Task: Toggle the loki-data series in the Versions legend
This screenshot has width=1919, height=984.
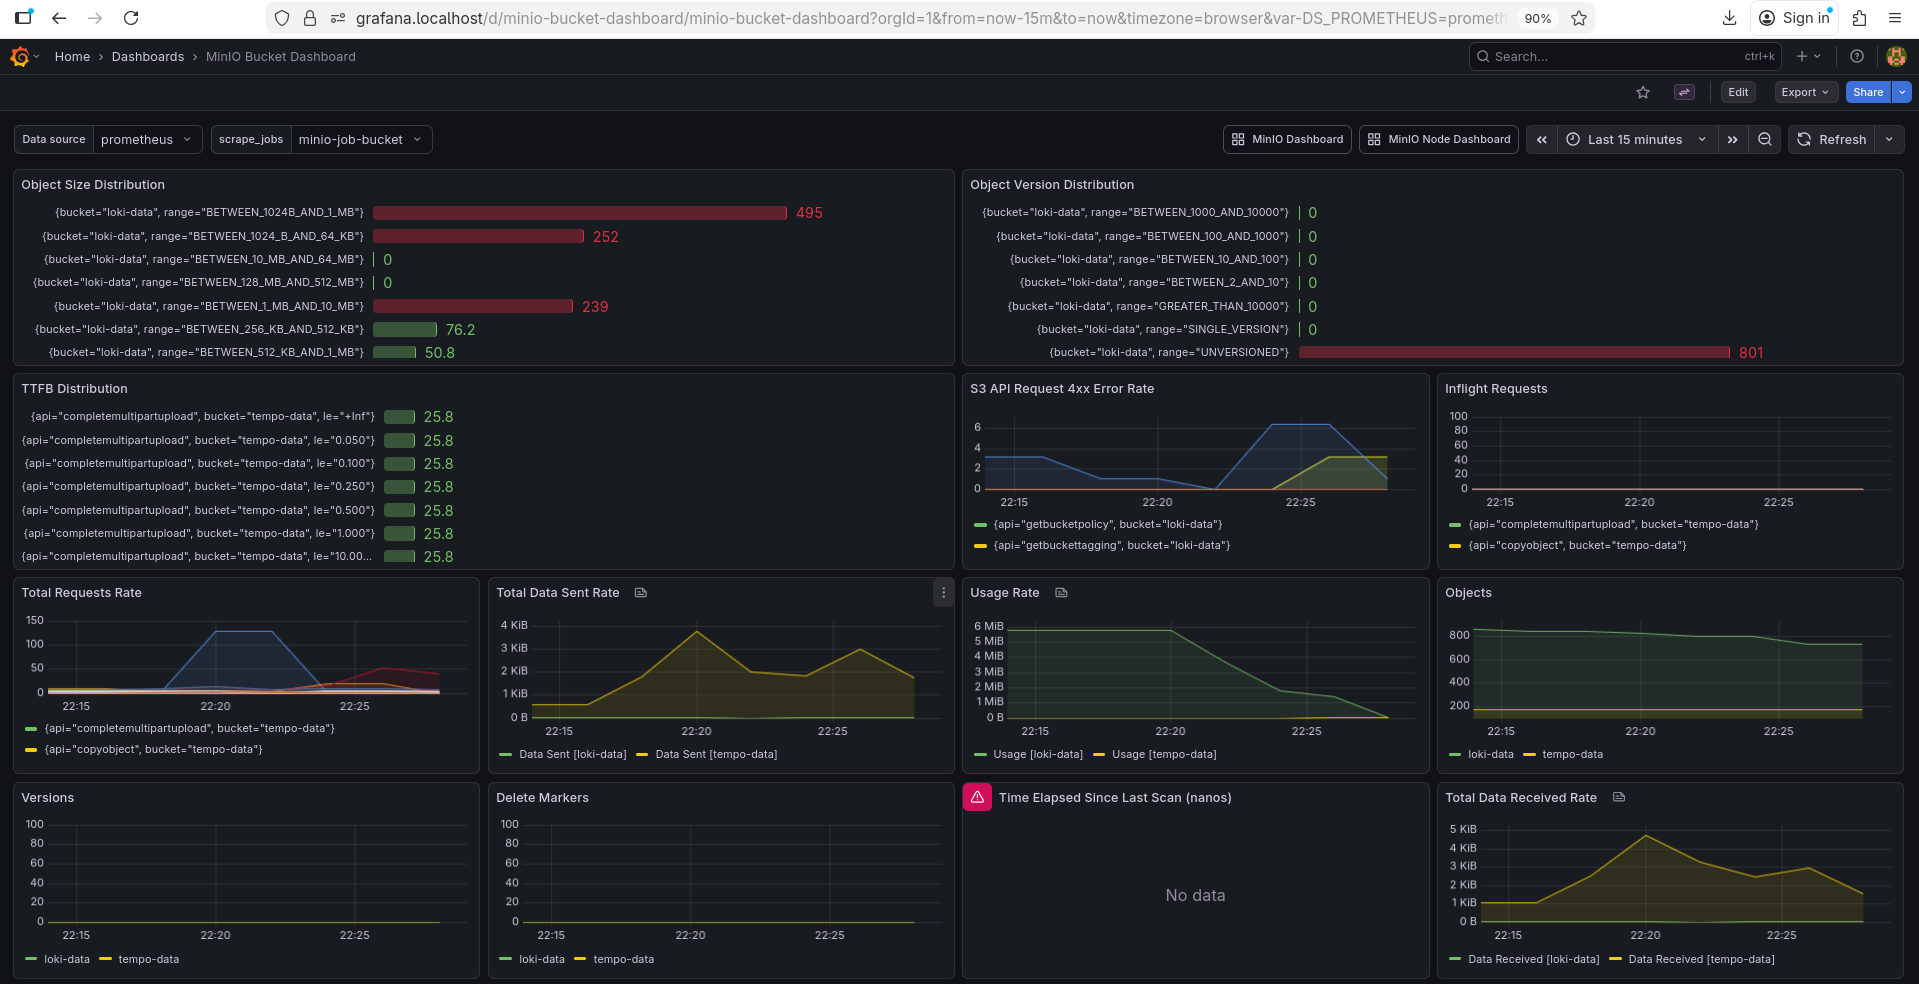Action: click(x=67, y=960)
